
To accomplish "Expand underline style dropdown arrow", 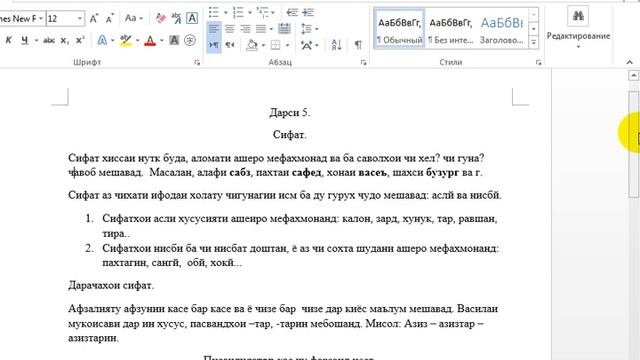I will click(36, 40).
